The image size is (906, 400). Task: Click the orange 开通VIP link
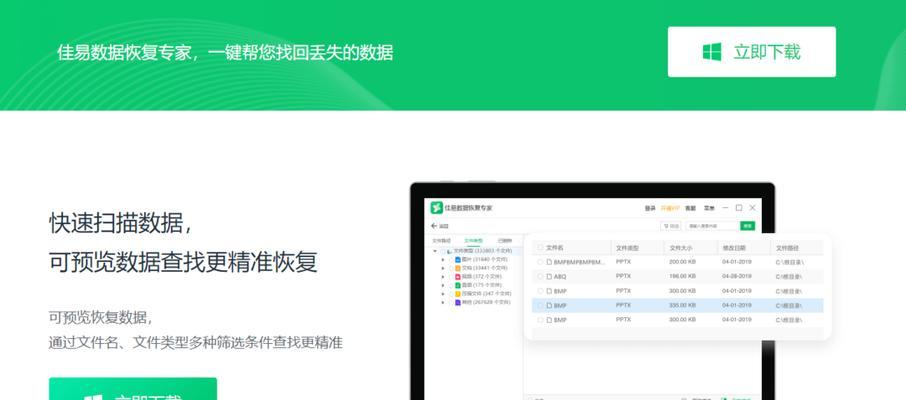tap(670, 208)
